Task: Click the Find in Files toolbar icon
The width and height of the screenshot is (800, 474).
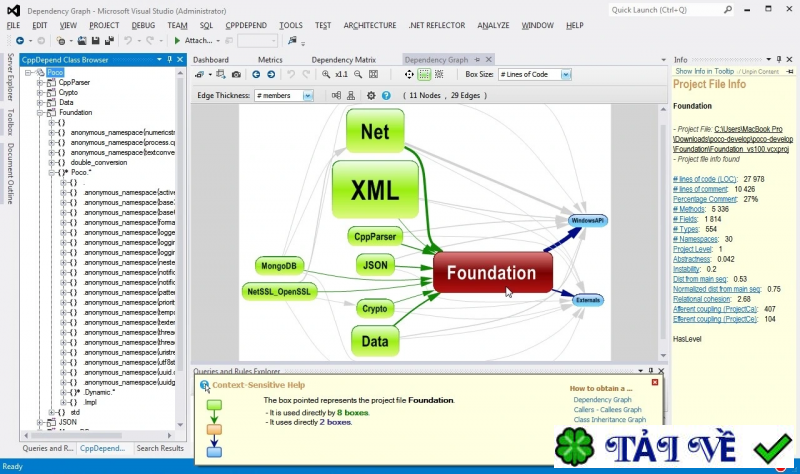Action: (x=292, y=40)
